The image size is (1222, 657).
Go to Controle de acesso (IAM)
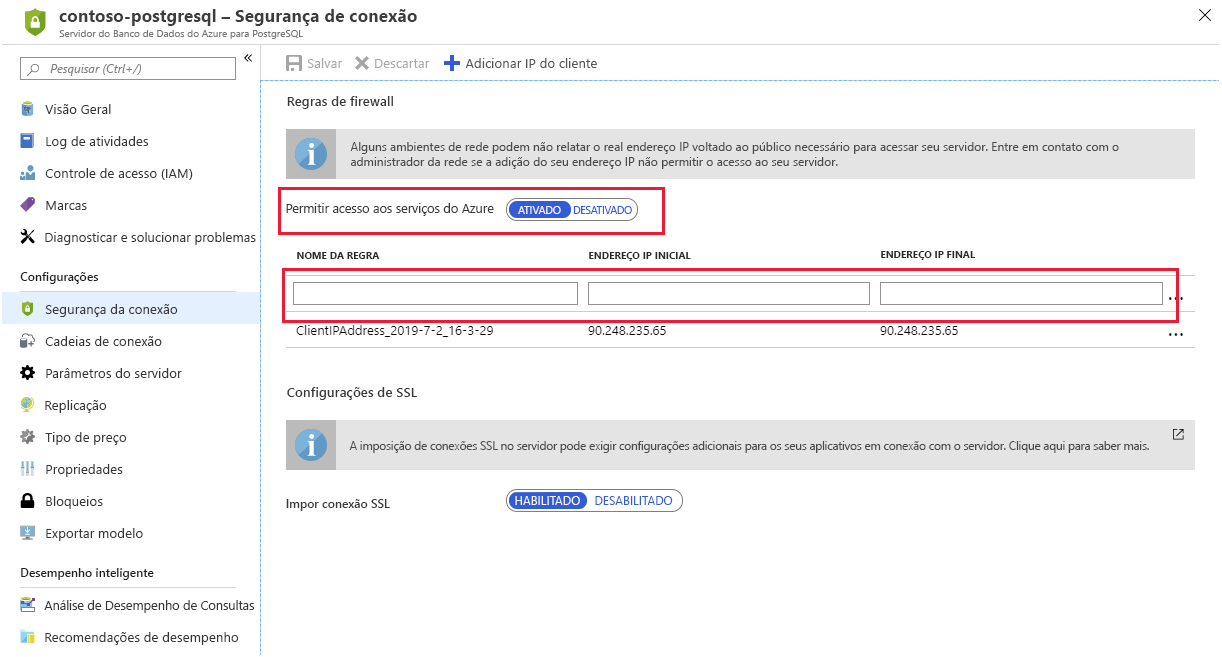point(119,173)
